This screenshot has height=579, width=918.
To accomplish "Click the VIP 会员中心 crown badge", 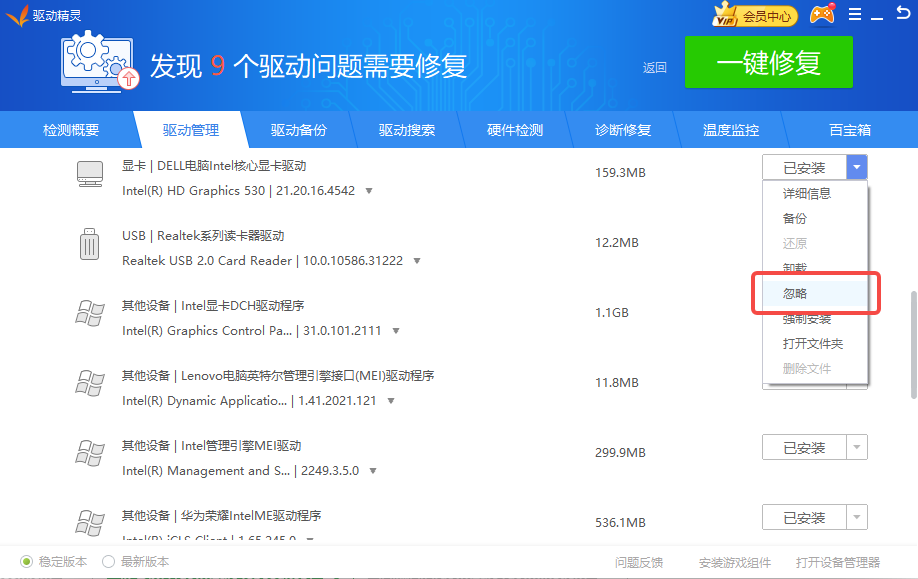I will point(753,15).
